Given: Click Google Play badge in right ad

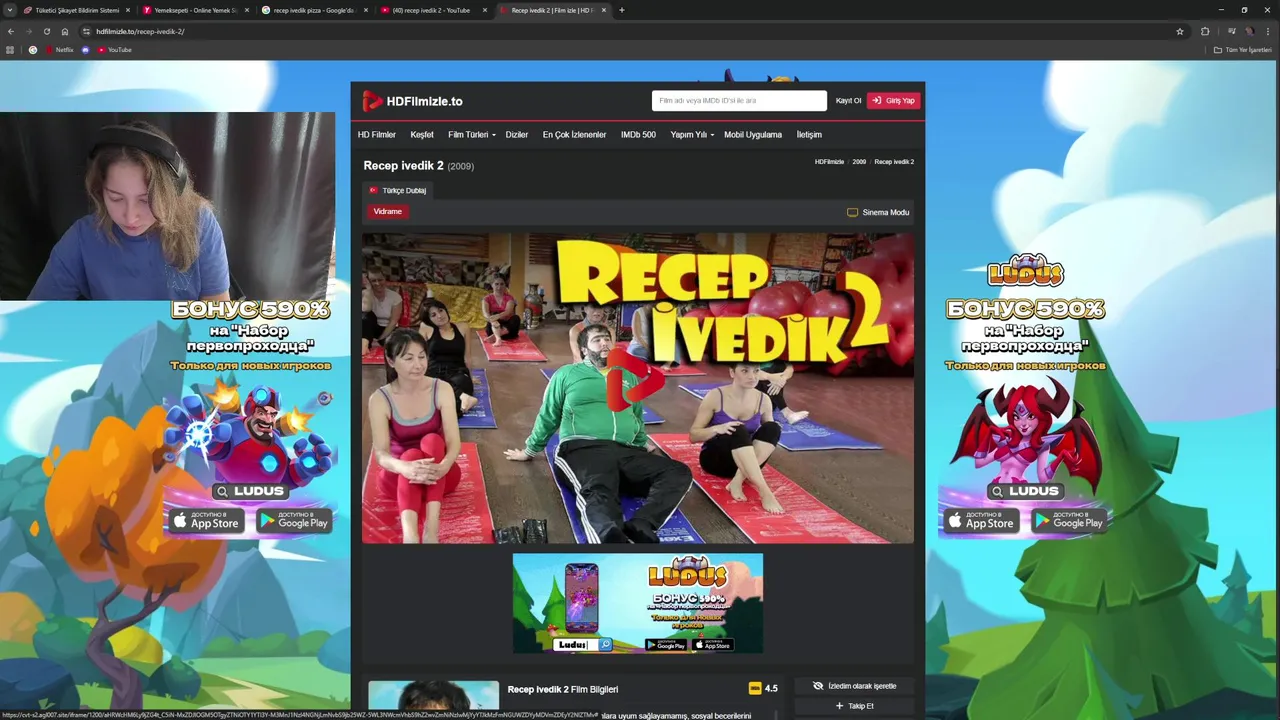Looking at the screenshot, I should tap(1069, 521).
